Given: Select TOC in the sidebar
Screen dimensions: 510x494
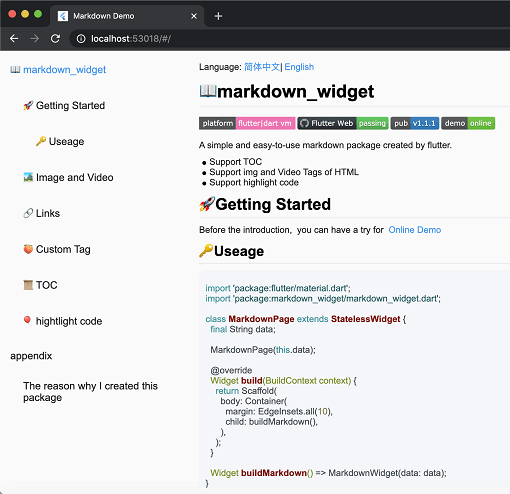Looking at the screenshot, I should tap(47, 285).
